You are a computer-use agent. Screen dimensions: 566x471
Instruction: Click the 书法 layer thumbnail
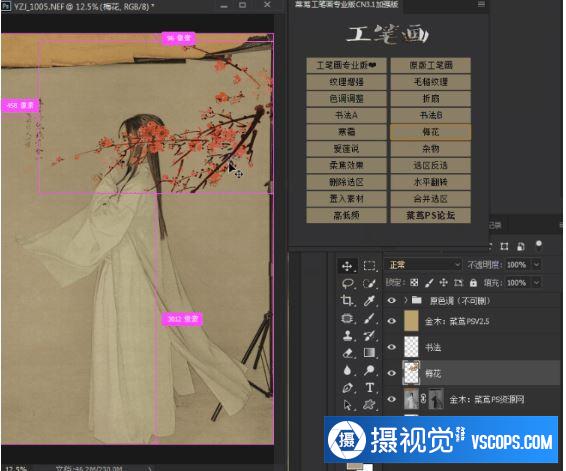(x=411, y=347)
